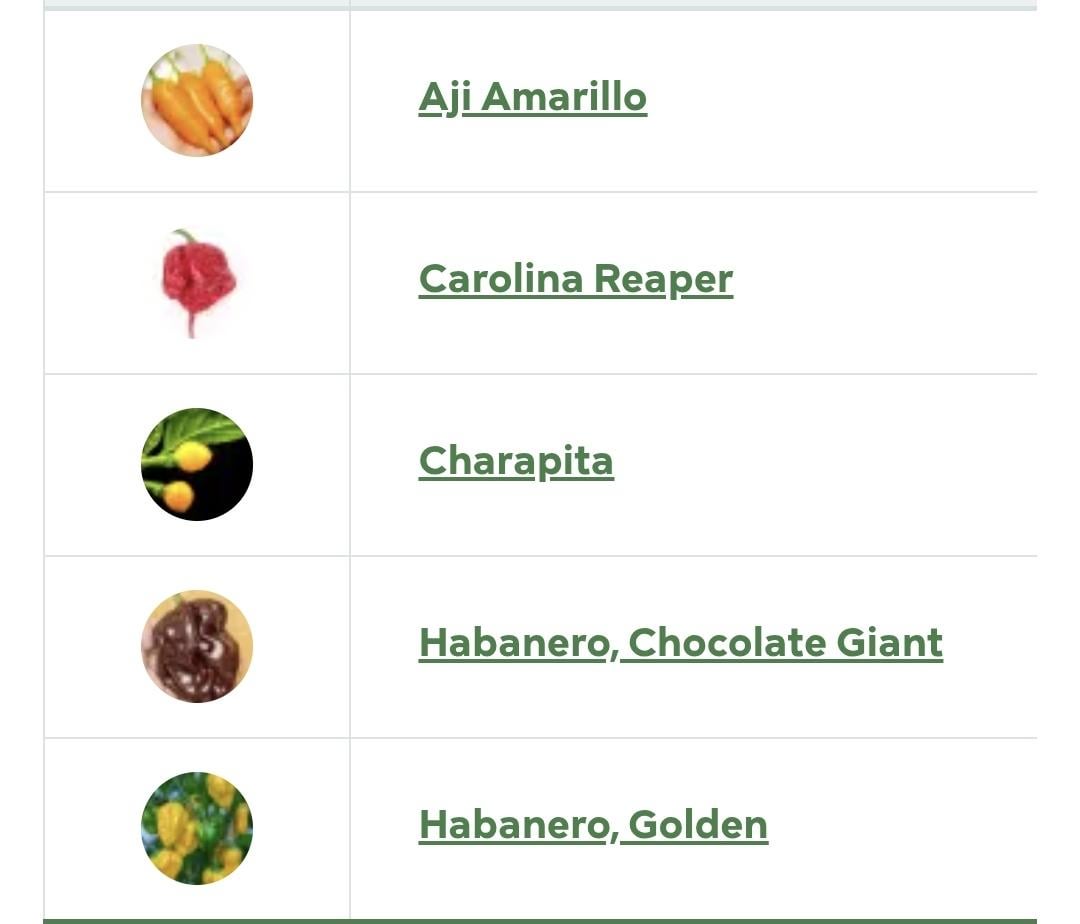
Task: Open the Aji Amarillo link
Action: tap(532, 97)
